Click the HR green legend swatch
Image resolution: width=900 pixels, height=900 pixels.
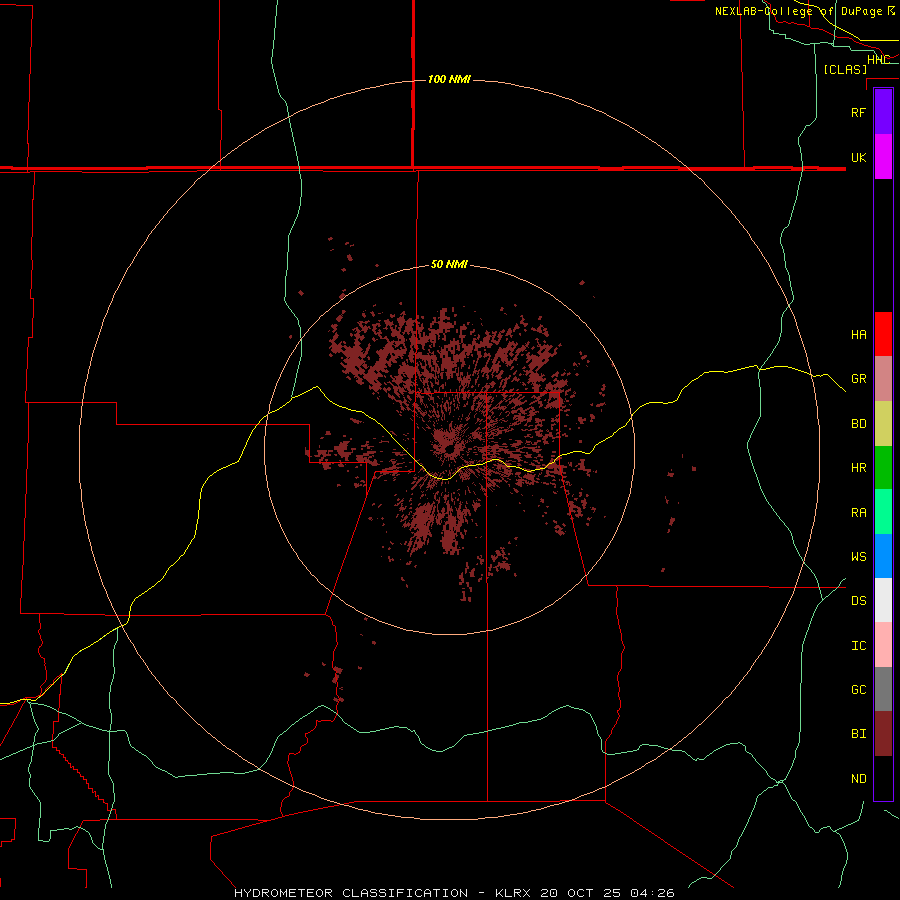pos(883,468)
